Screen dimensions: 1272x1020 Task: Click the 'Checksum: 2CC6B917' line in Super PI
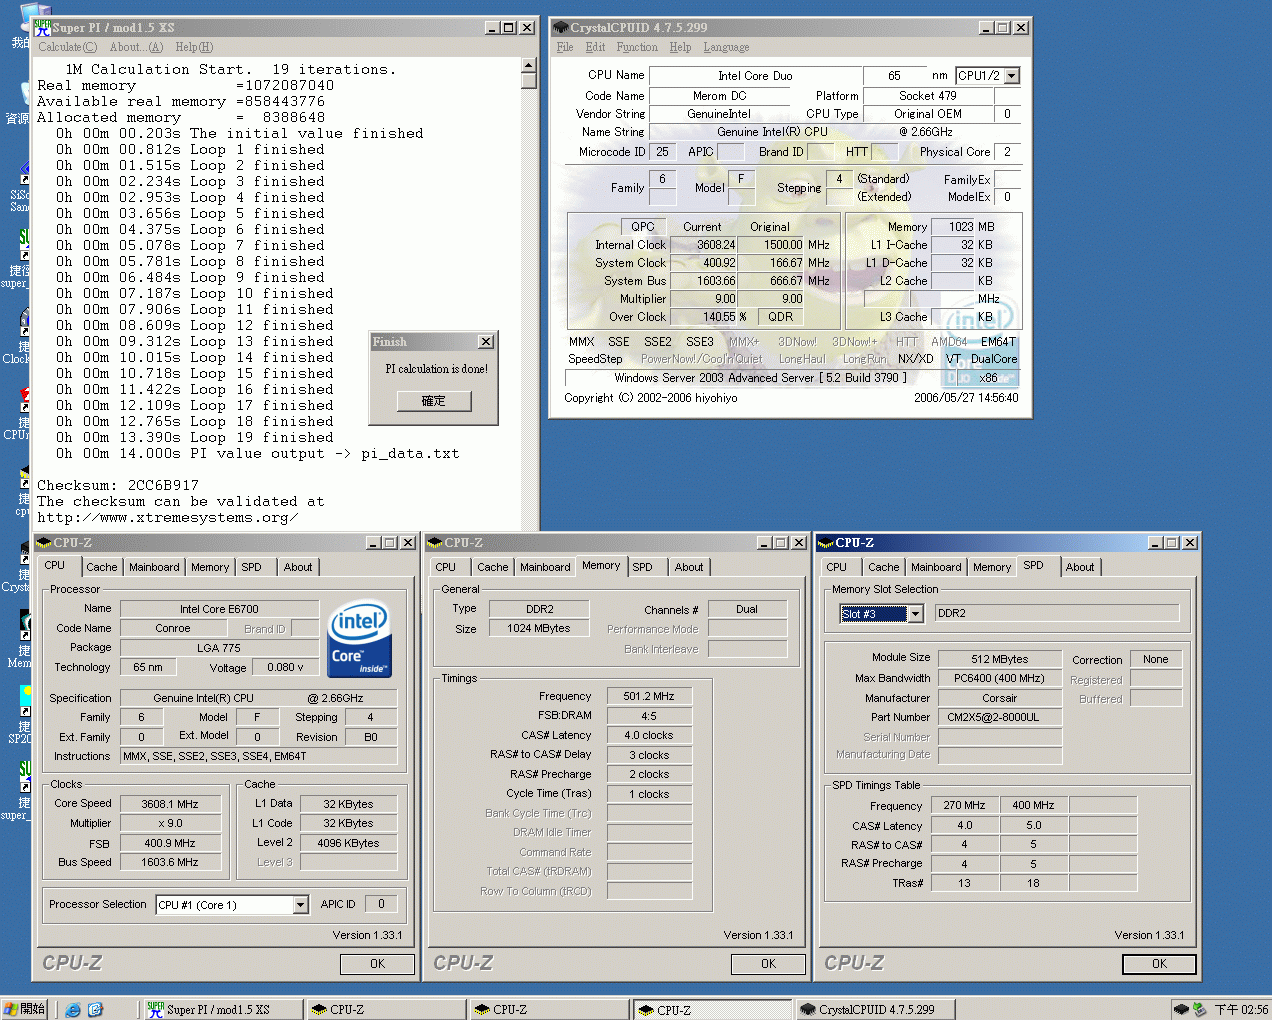click(118, 486)
